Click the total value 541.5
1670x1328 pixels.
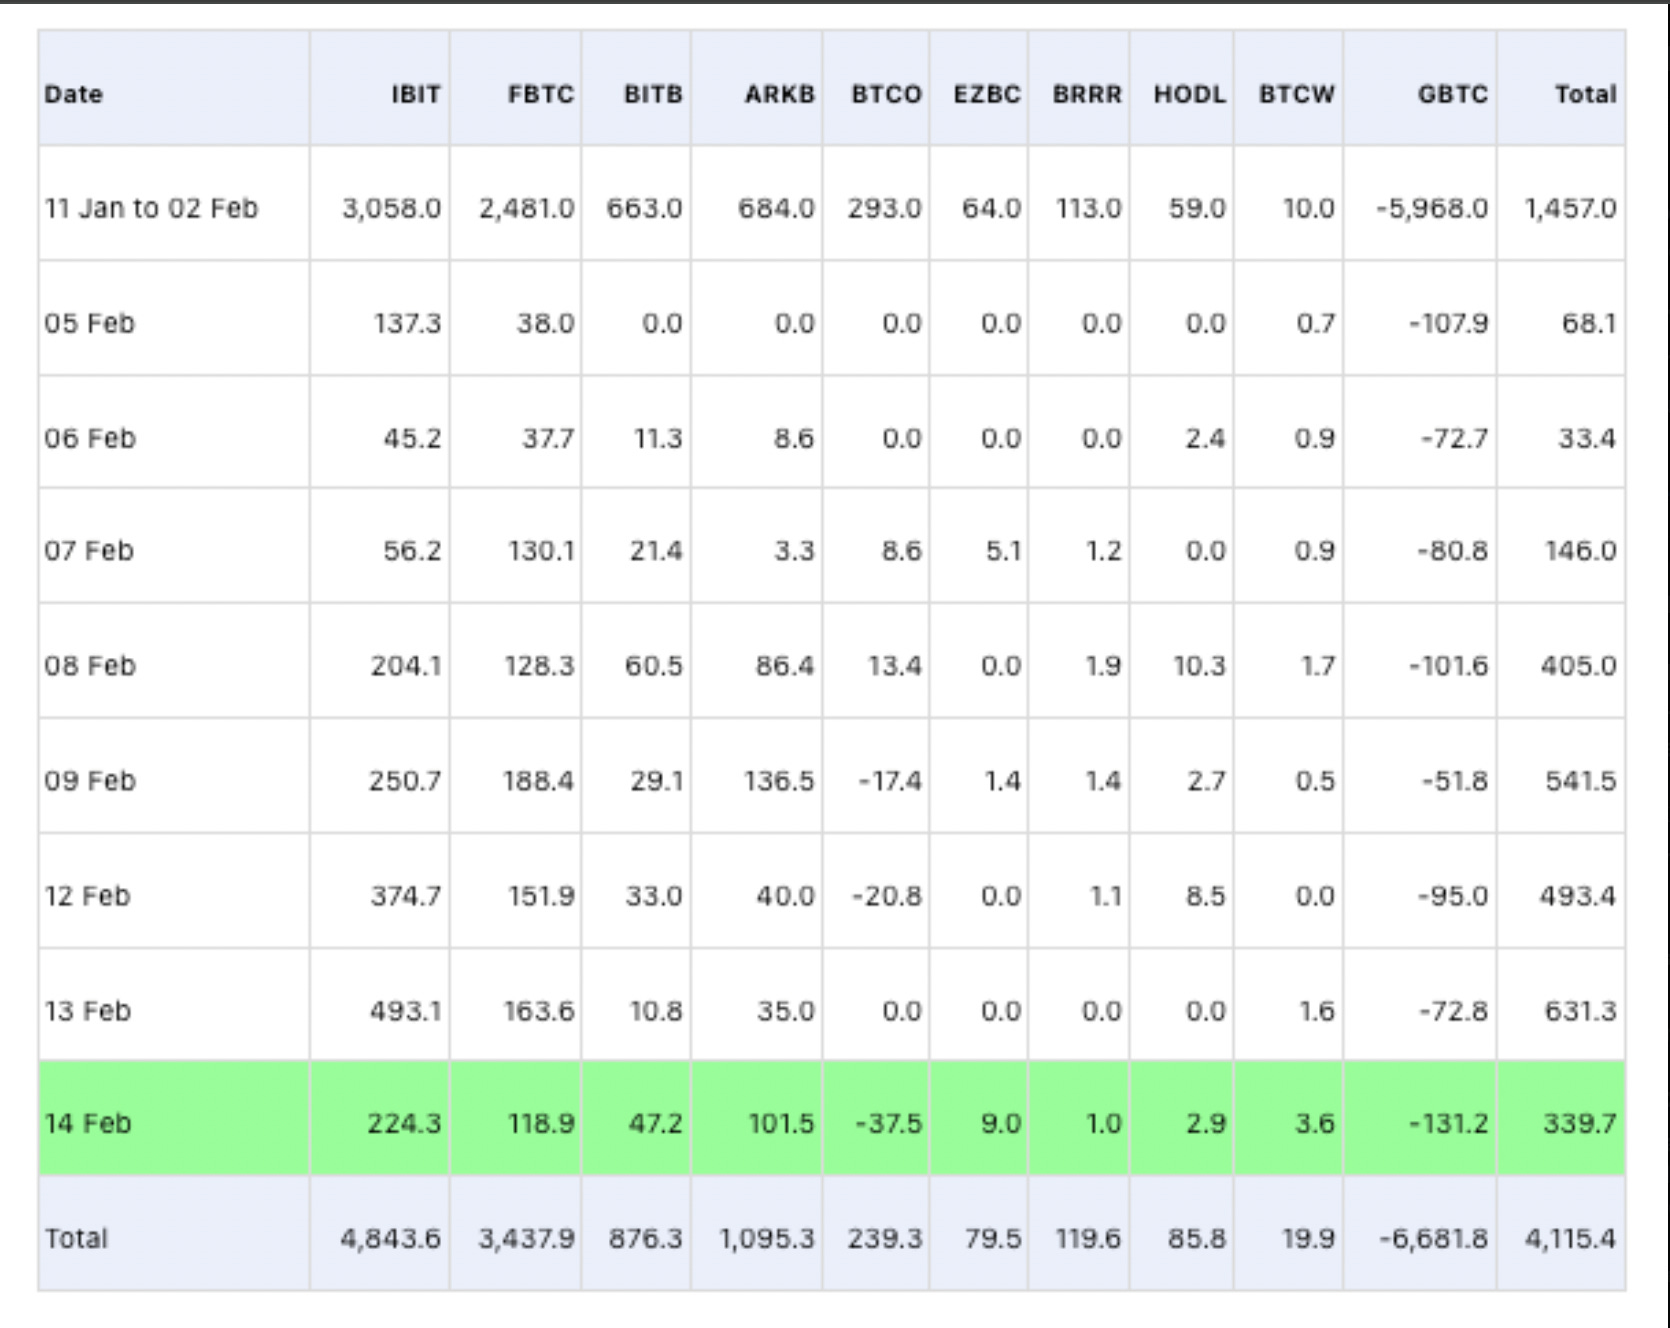click(1580, 780)
